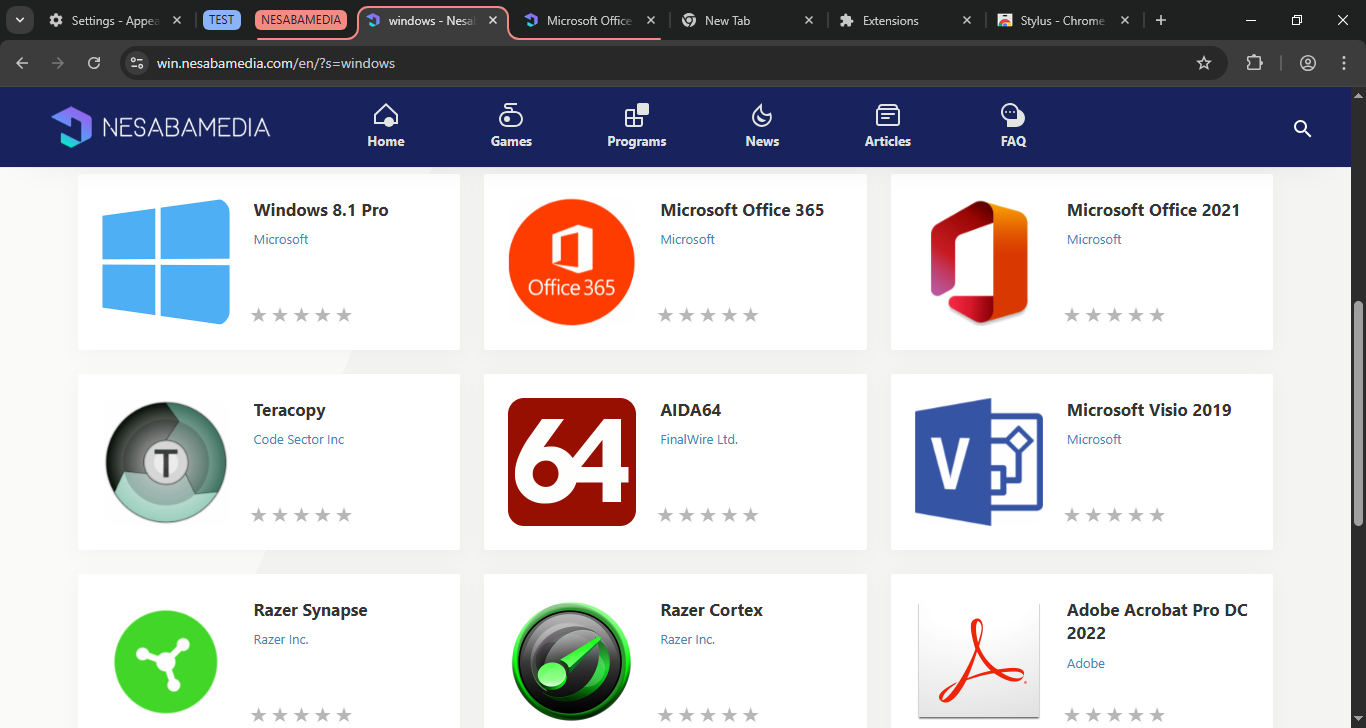Open the Games navigation icon
This screenshot has height=728, width=1366.
(511, 115)
